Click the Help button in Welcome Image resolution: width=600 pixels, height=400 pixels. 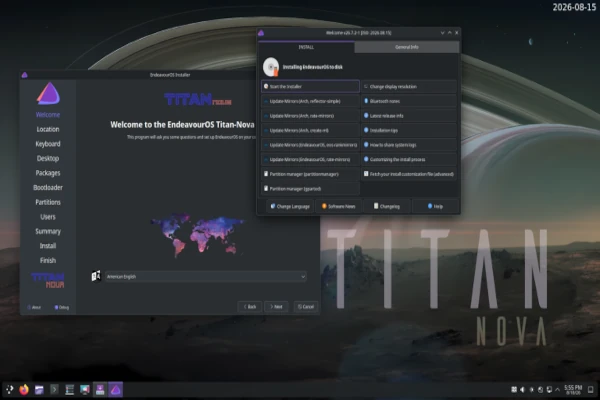pos(435,206)
